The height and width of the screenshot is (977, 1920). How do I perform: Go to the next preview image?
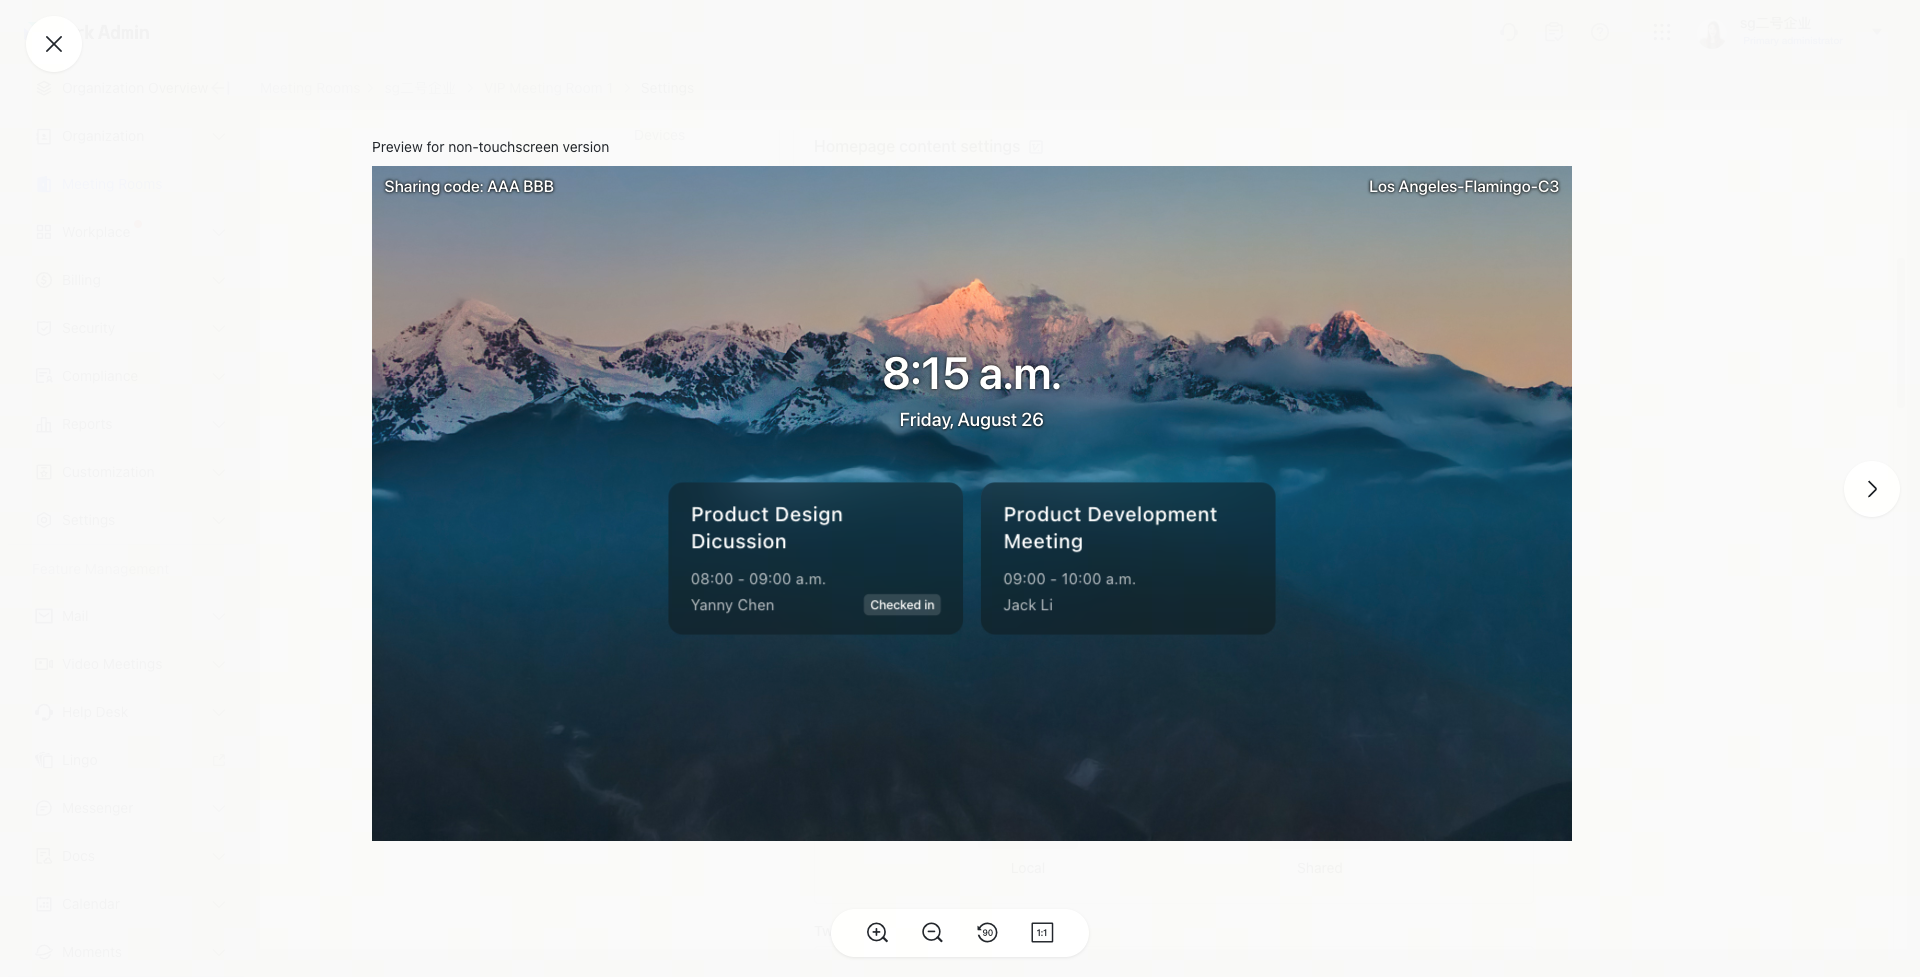coord(1871,489)
